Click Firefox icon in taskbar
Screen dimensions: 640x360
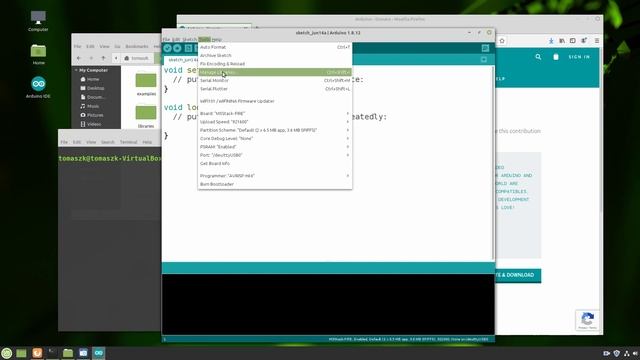tap(37, 353)
